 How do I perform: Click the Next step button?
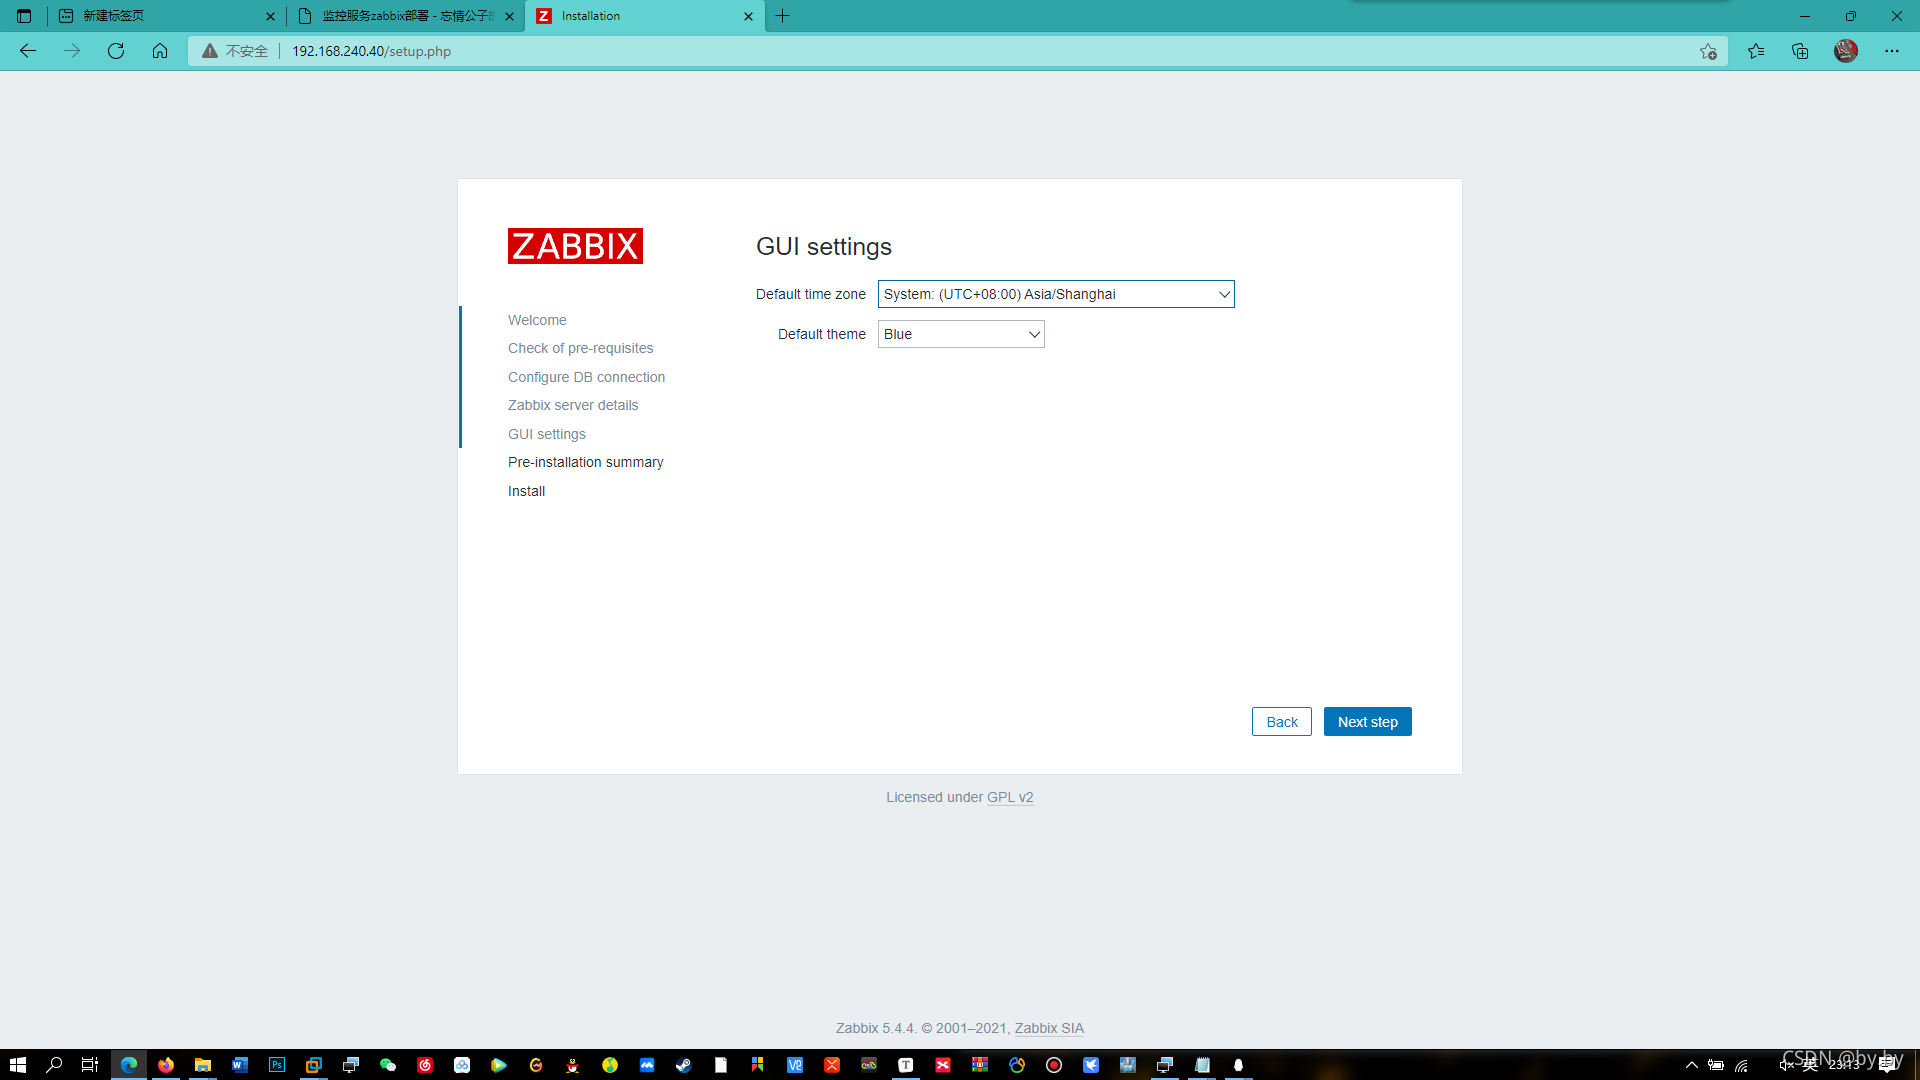point(1367,722)
